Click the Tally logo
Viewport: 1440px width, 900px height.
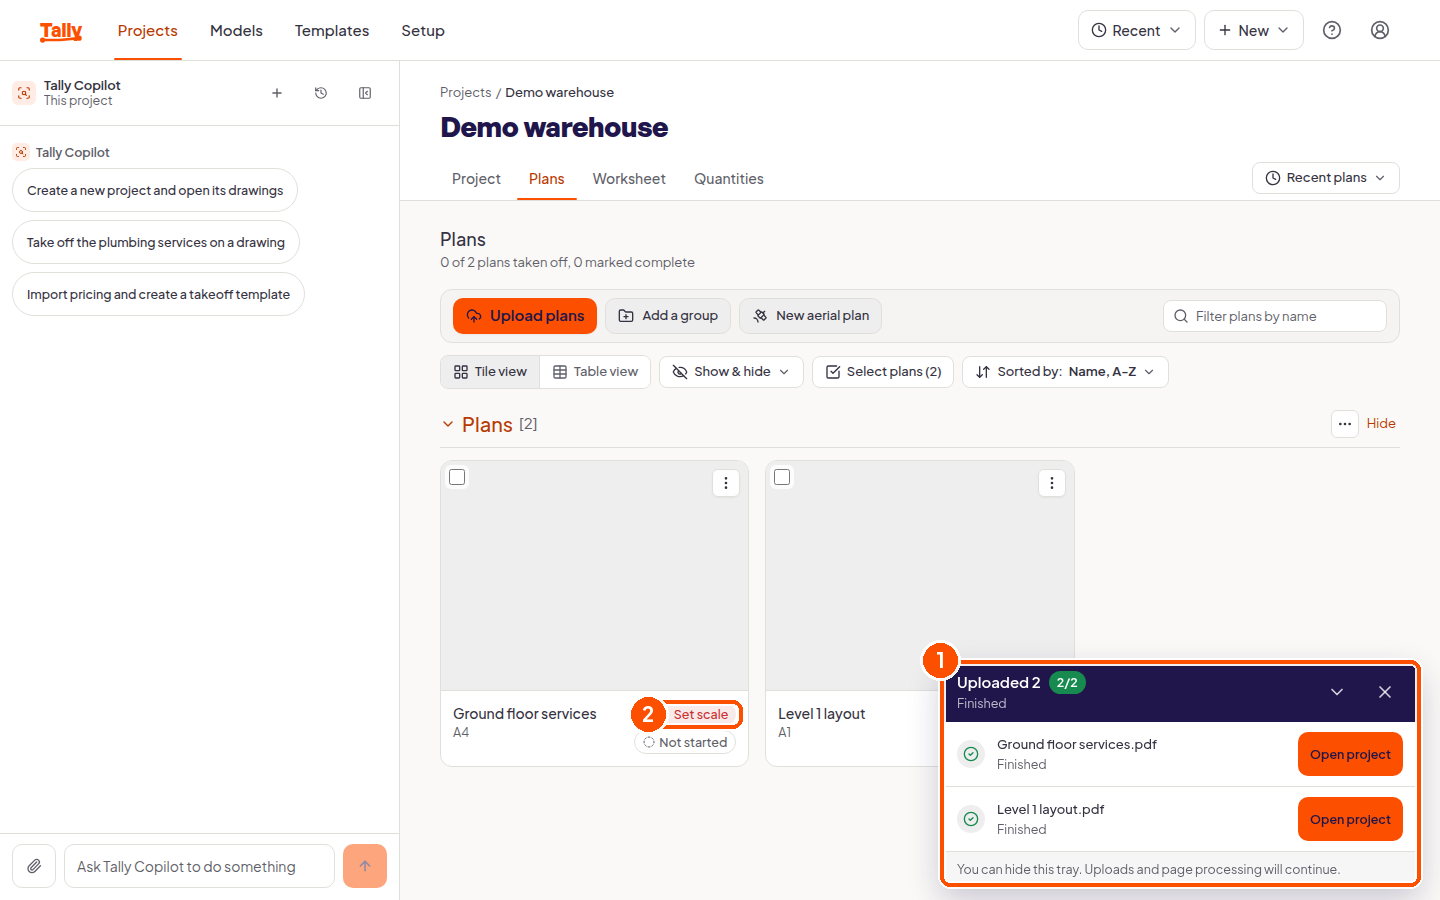tap(61, 31)
